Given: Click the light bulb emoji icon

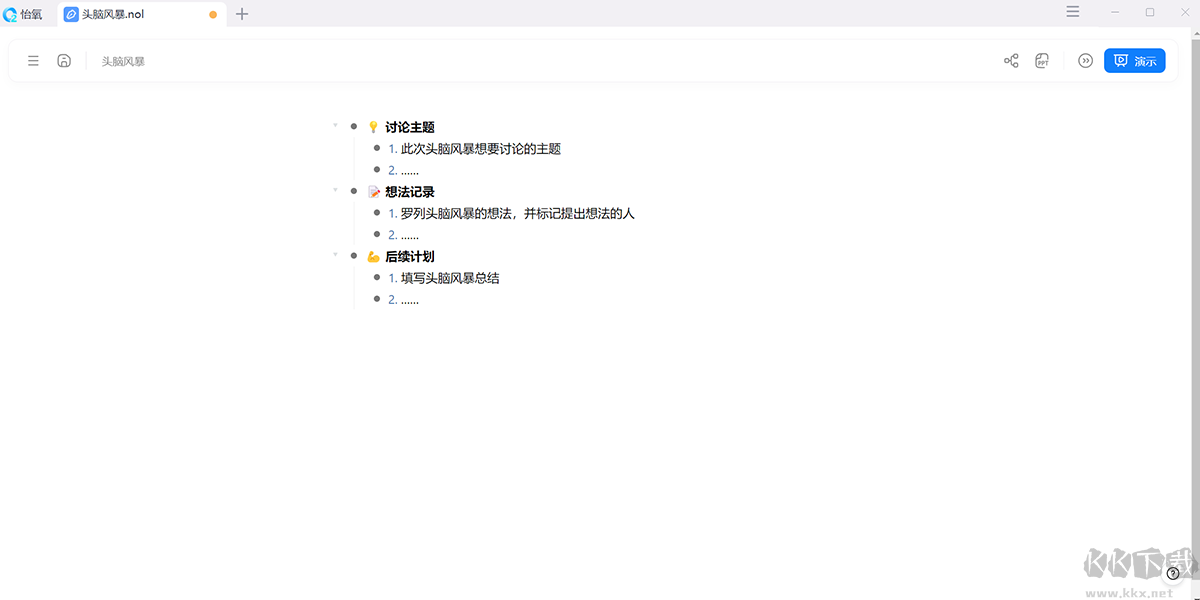Looking at the screenshot, I should (x=373, y=127).
